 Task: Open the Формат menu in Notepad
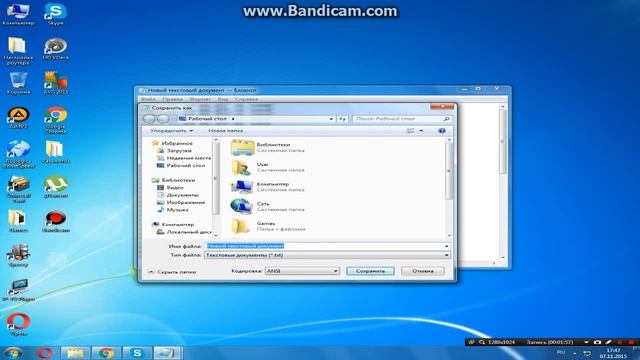[200, 99]
